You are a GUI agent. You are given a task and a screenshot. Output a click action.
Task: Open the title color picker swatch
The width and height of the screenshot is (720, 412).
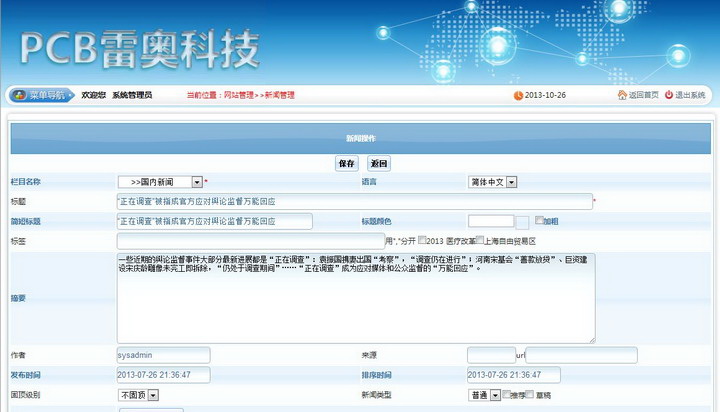[522, 223]
